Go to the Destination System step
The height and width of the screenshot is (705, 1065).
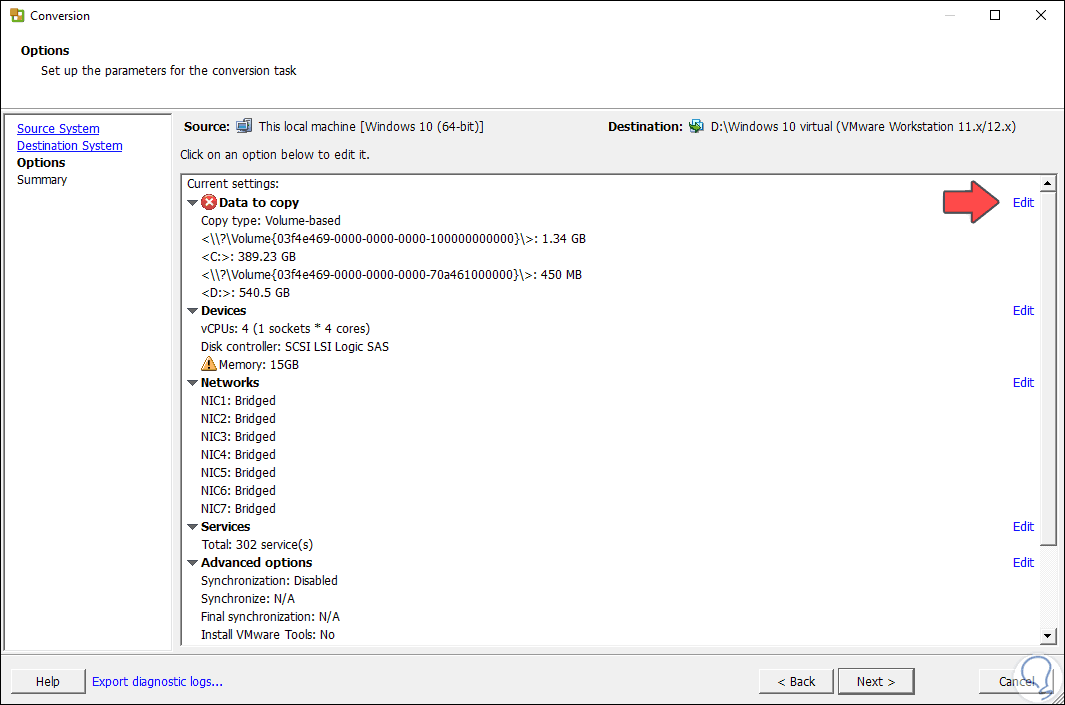[69, 146]
